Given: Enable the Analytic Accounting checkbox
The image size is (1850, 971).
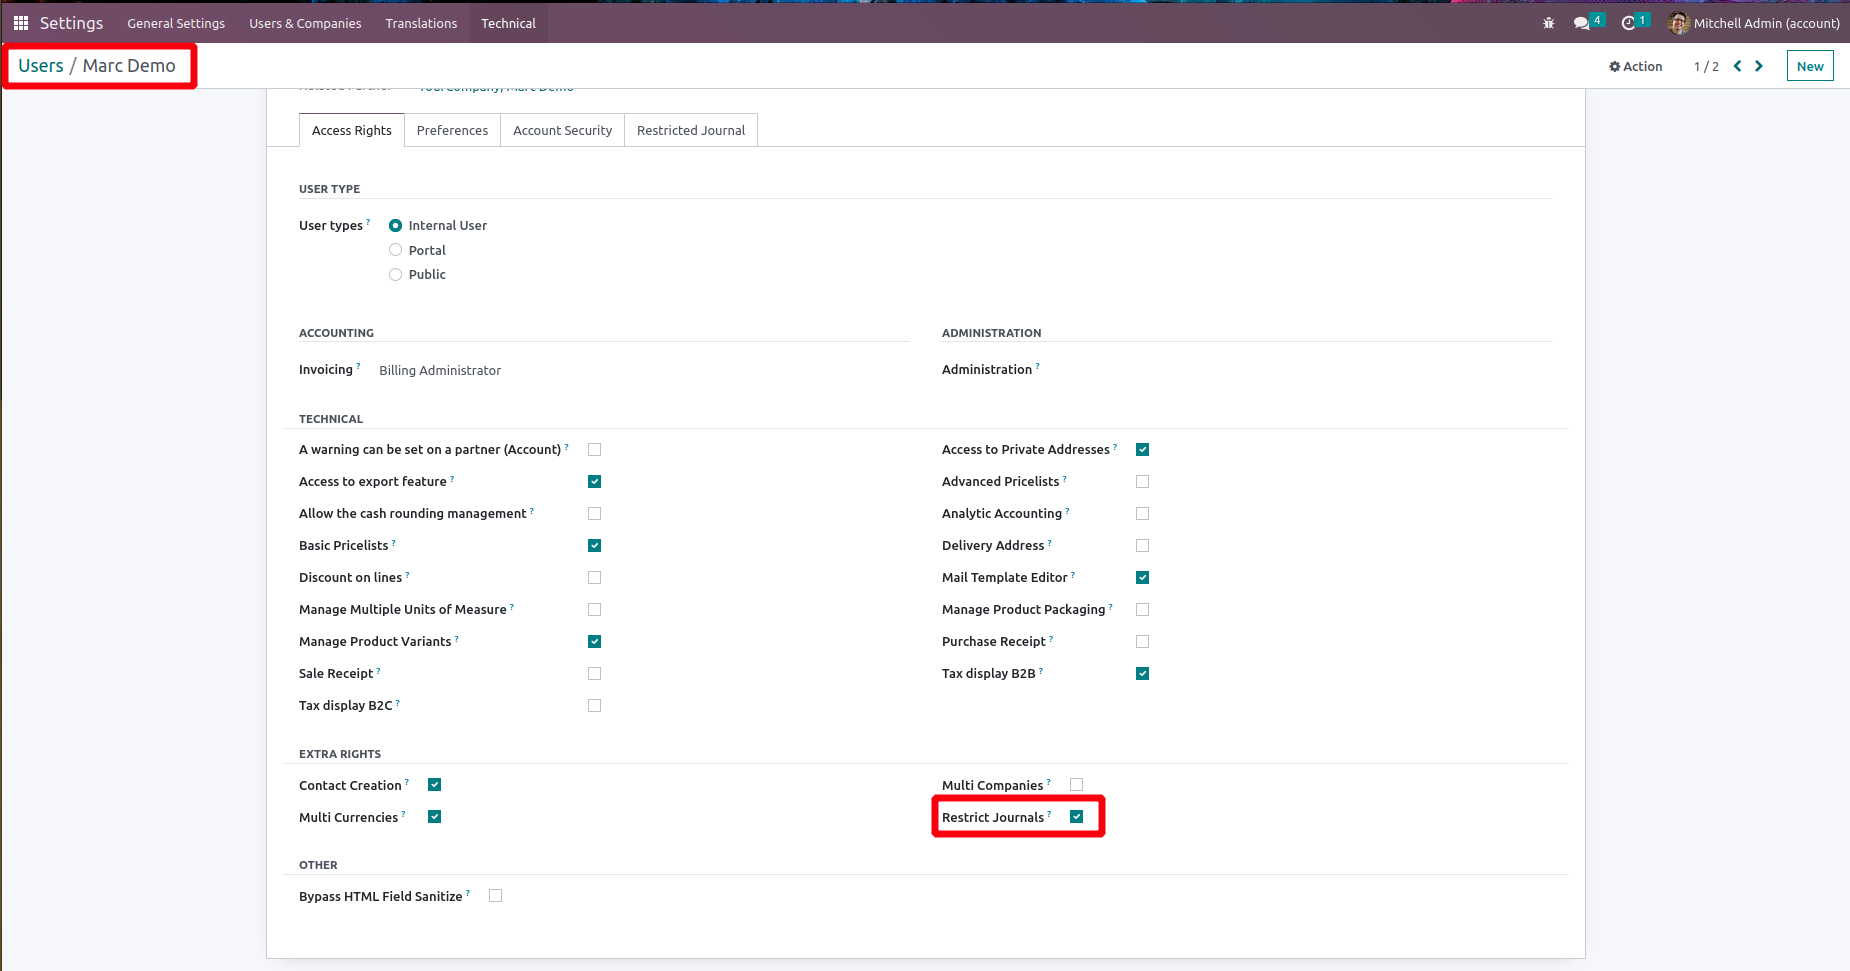Looking at the screenshot, I should pos(1142,513).
